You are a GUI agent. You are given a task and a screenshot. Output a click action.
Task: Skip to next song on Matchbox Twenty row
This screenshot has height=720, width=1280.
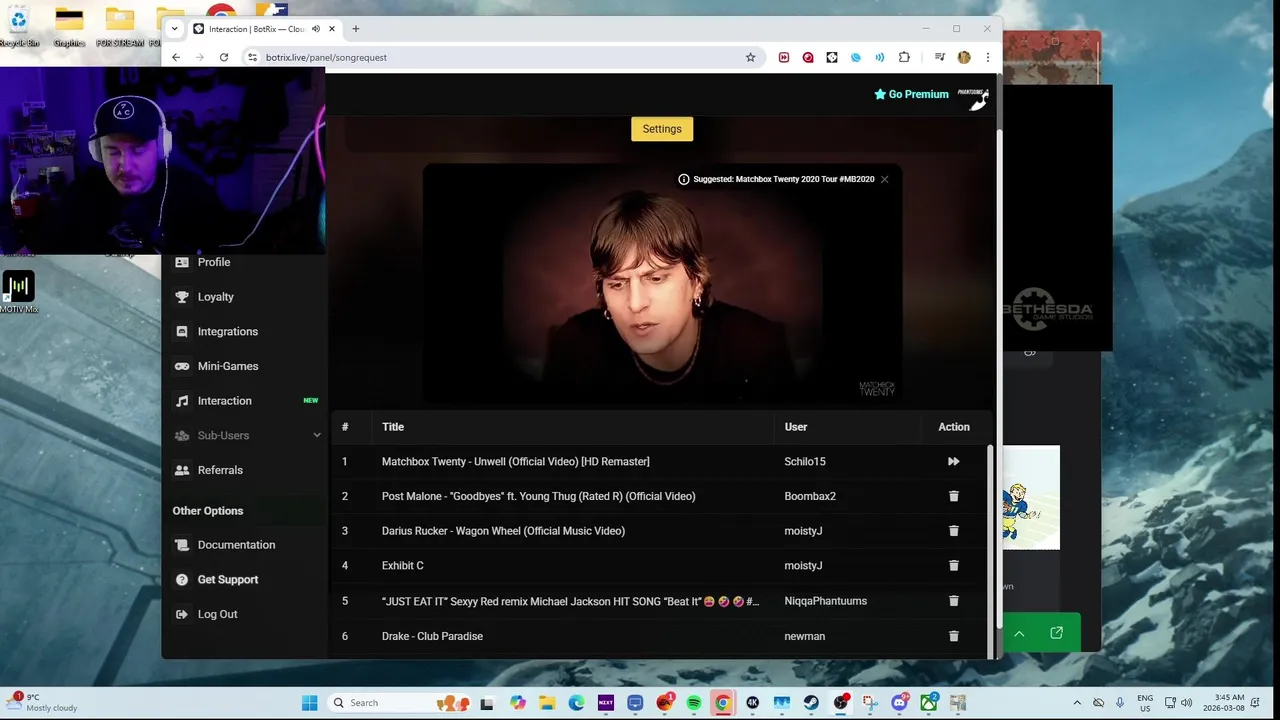pyautogui.click(x=953, y=461)
